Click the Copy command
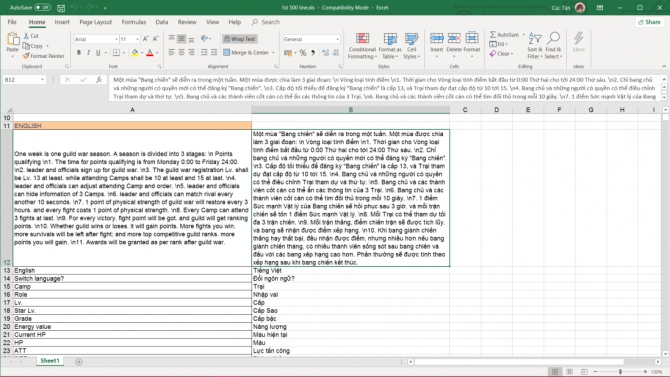This screenshot has width=670, height=377. tap(34, 46)
